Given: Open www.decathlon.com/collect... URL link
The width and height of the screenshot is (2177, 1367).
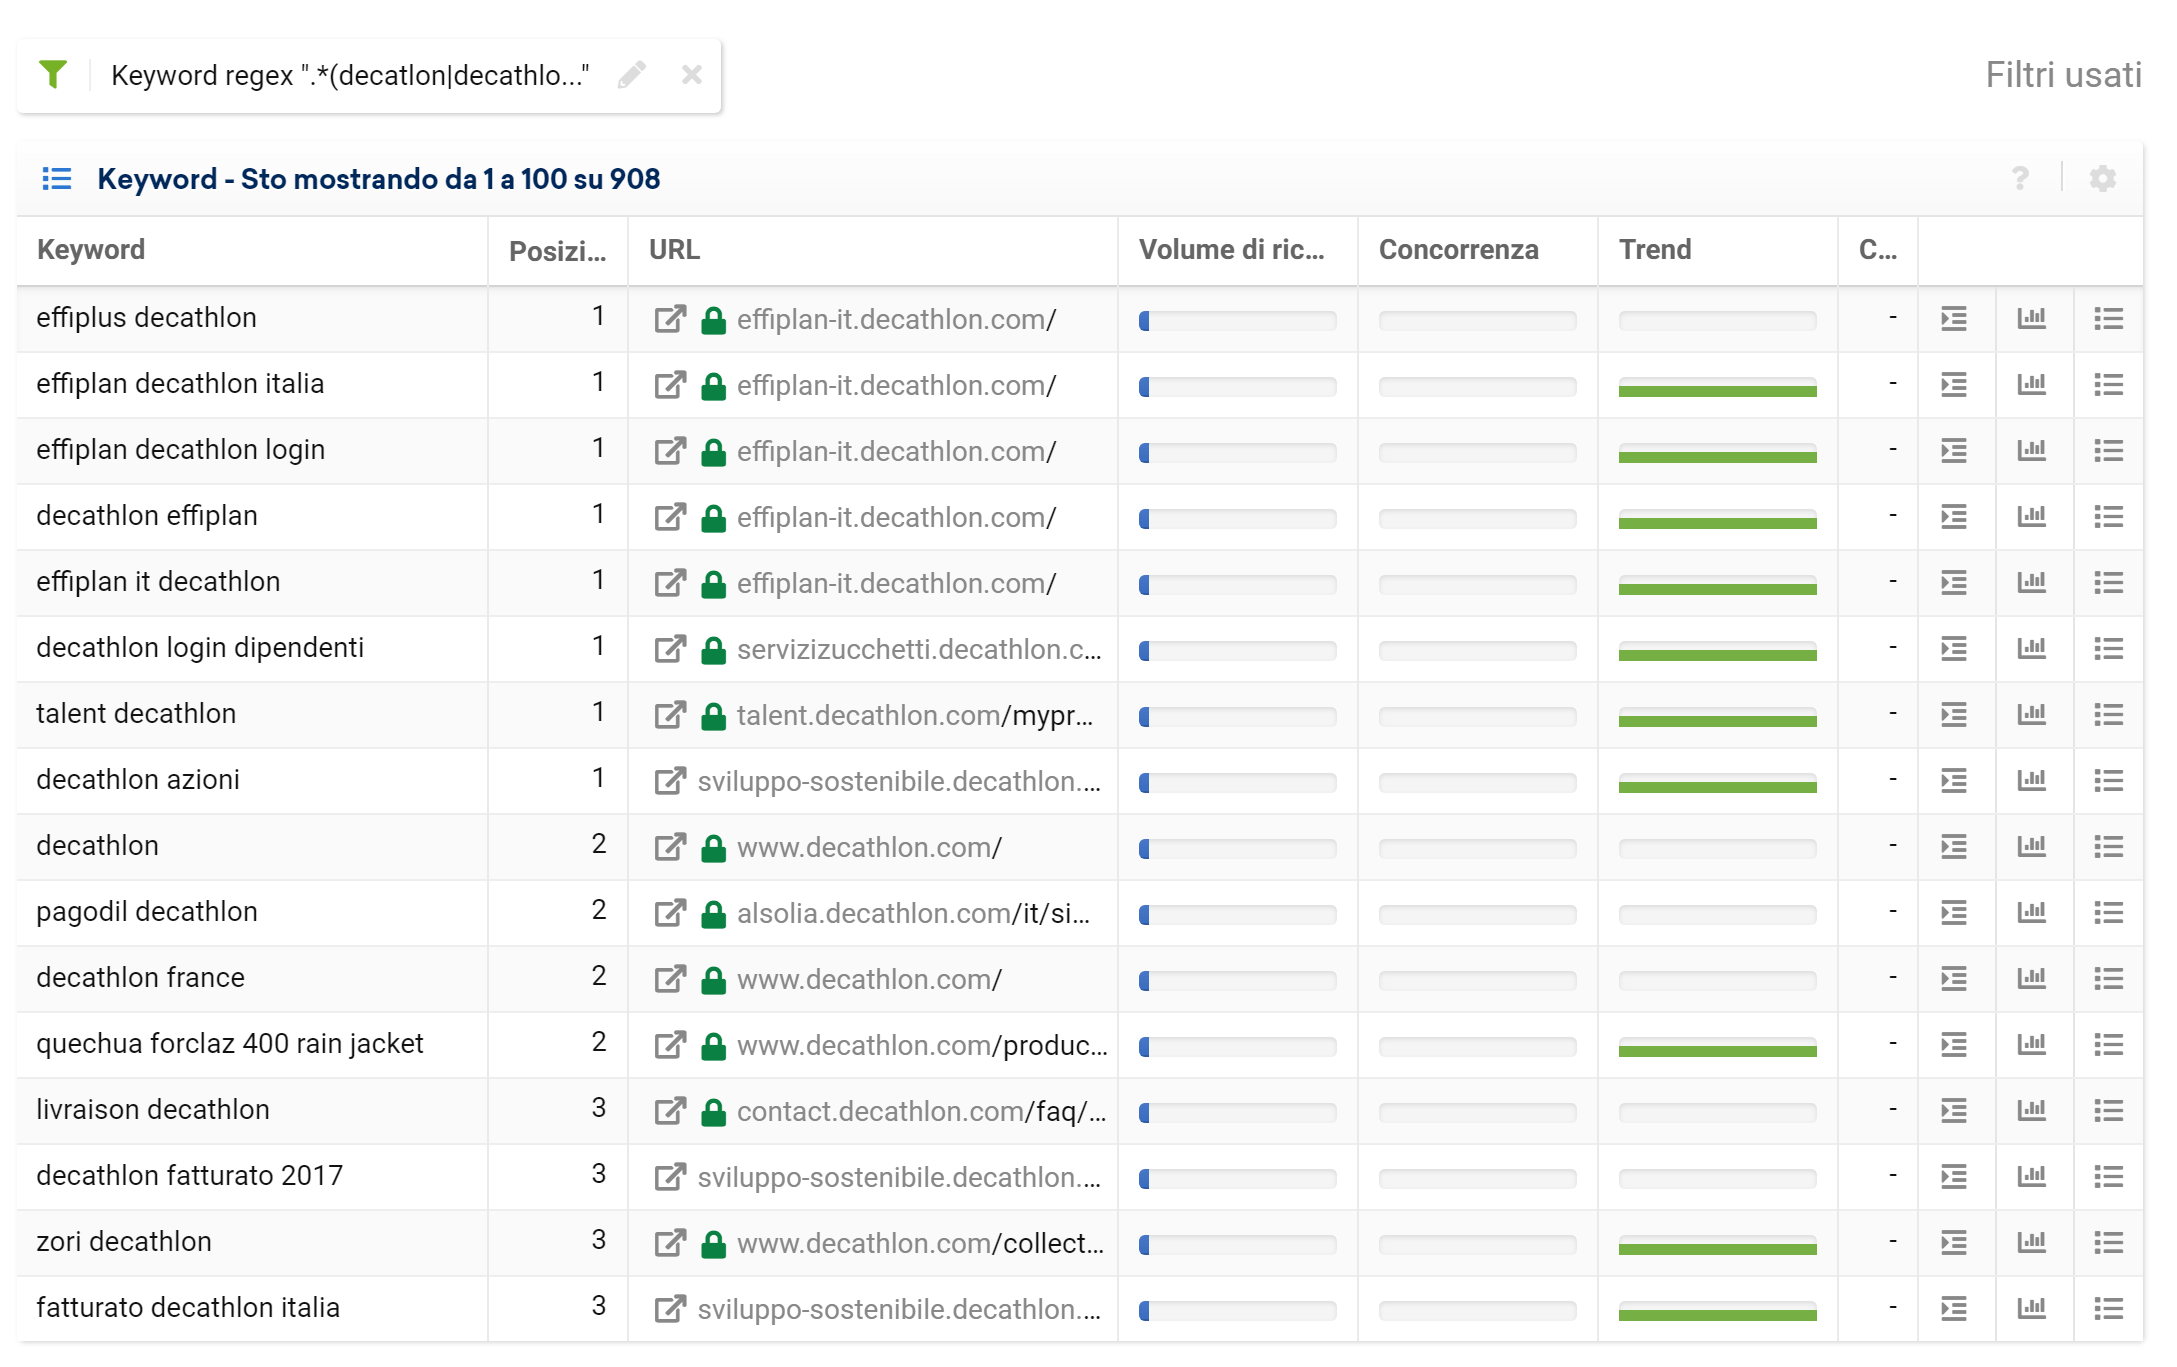Looking at the screenshot, I should coord(920,1244).
